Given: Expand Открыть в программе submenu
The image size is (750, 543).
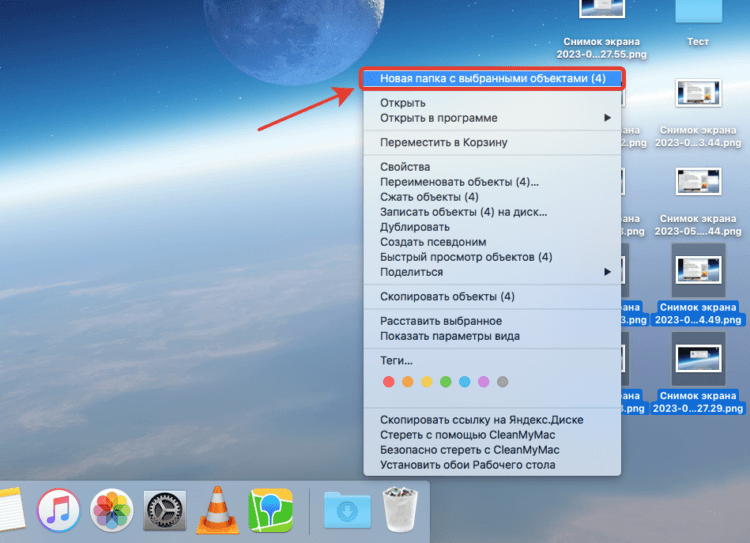Looking at the screenshot, I should click(x=493, y=118).
